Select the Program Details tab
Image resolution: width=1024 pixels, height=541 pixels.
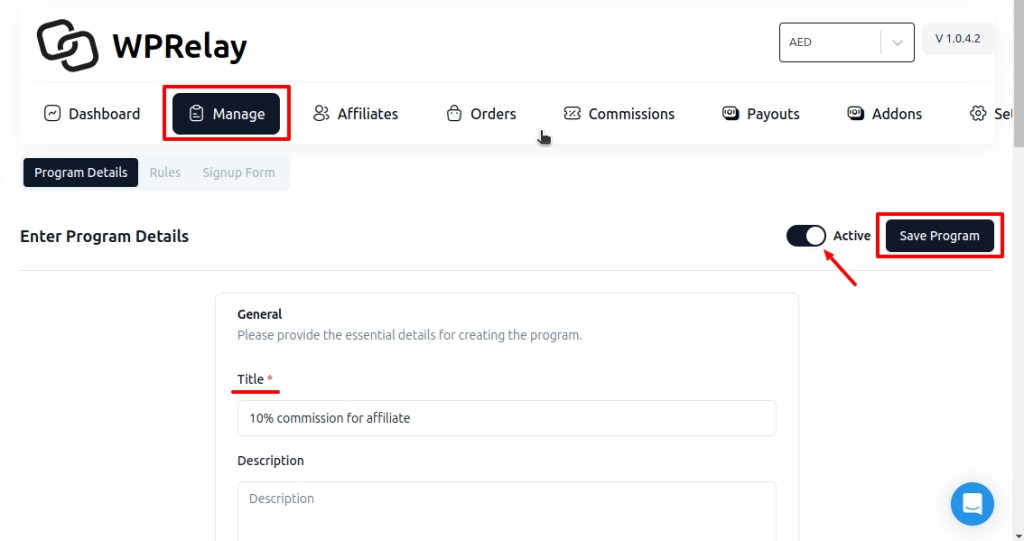[x=81, y=172]
